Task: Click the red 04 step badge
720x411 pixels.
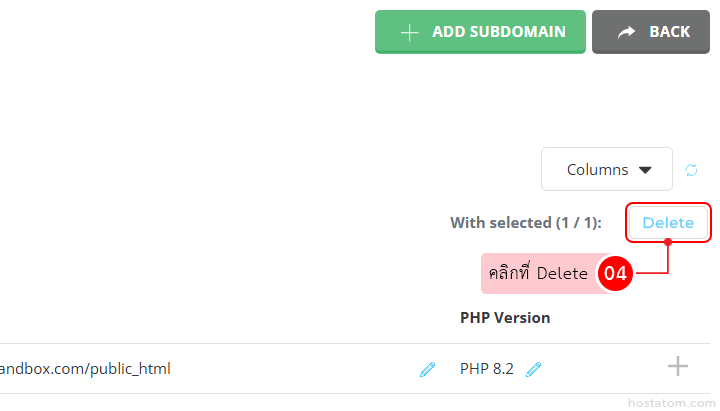Action: (617, 273)
